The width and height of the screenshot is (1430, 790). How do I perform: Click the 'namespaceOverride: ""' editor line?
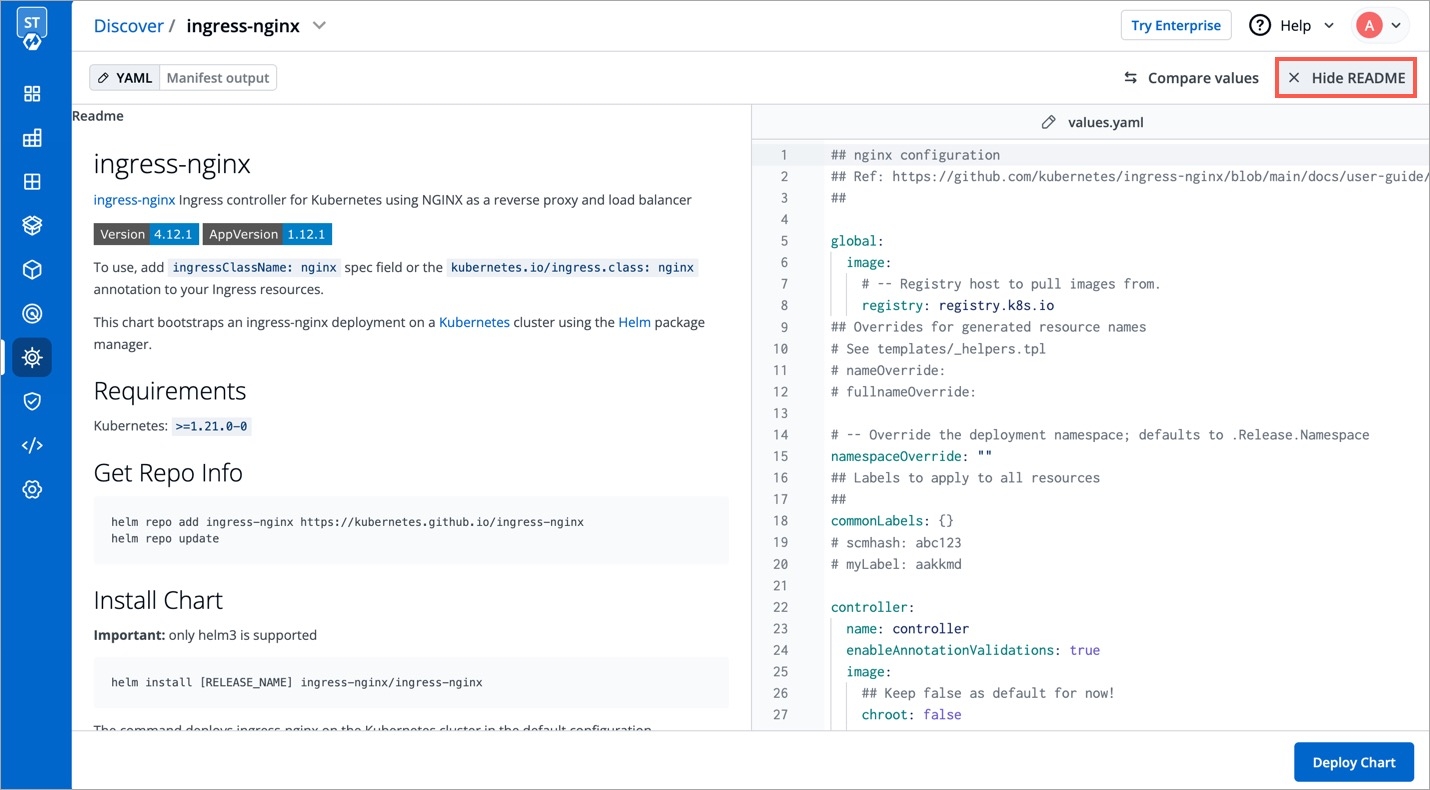point(911,456)
